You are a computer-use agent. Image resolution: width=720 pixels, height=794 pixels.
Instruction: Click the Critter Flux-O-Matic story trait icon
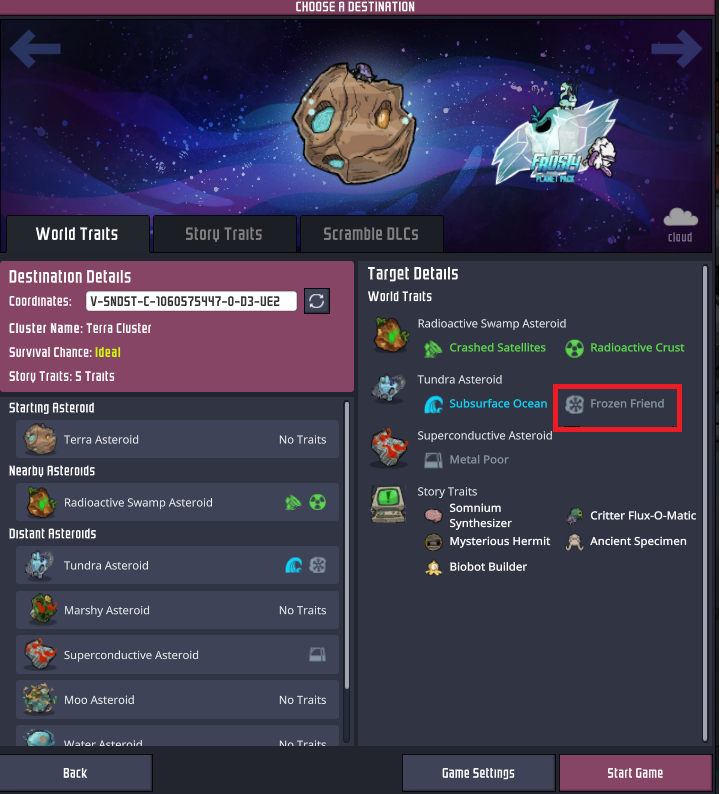pos(574,515)
